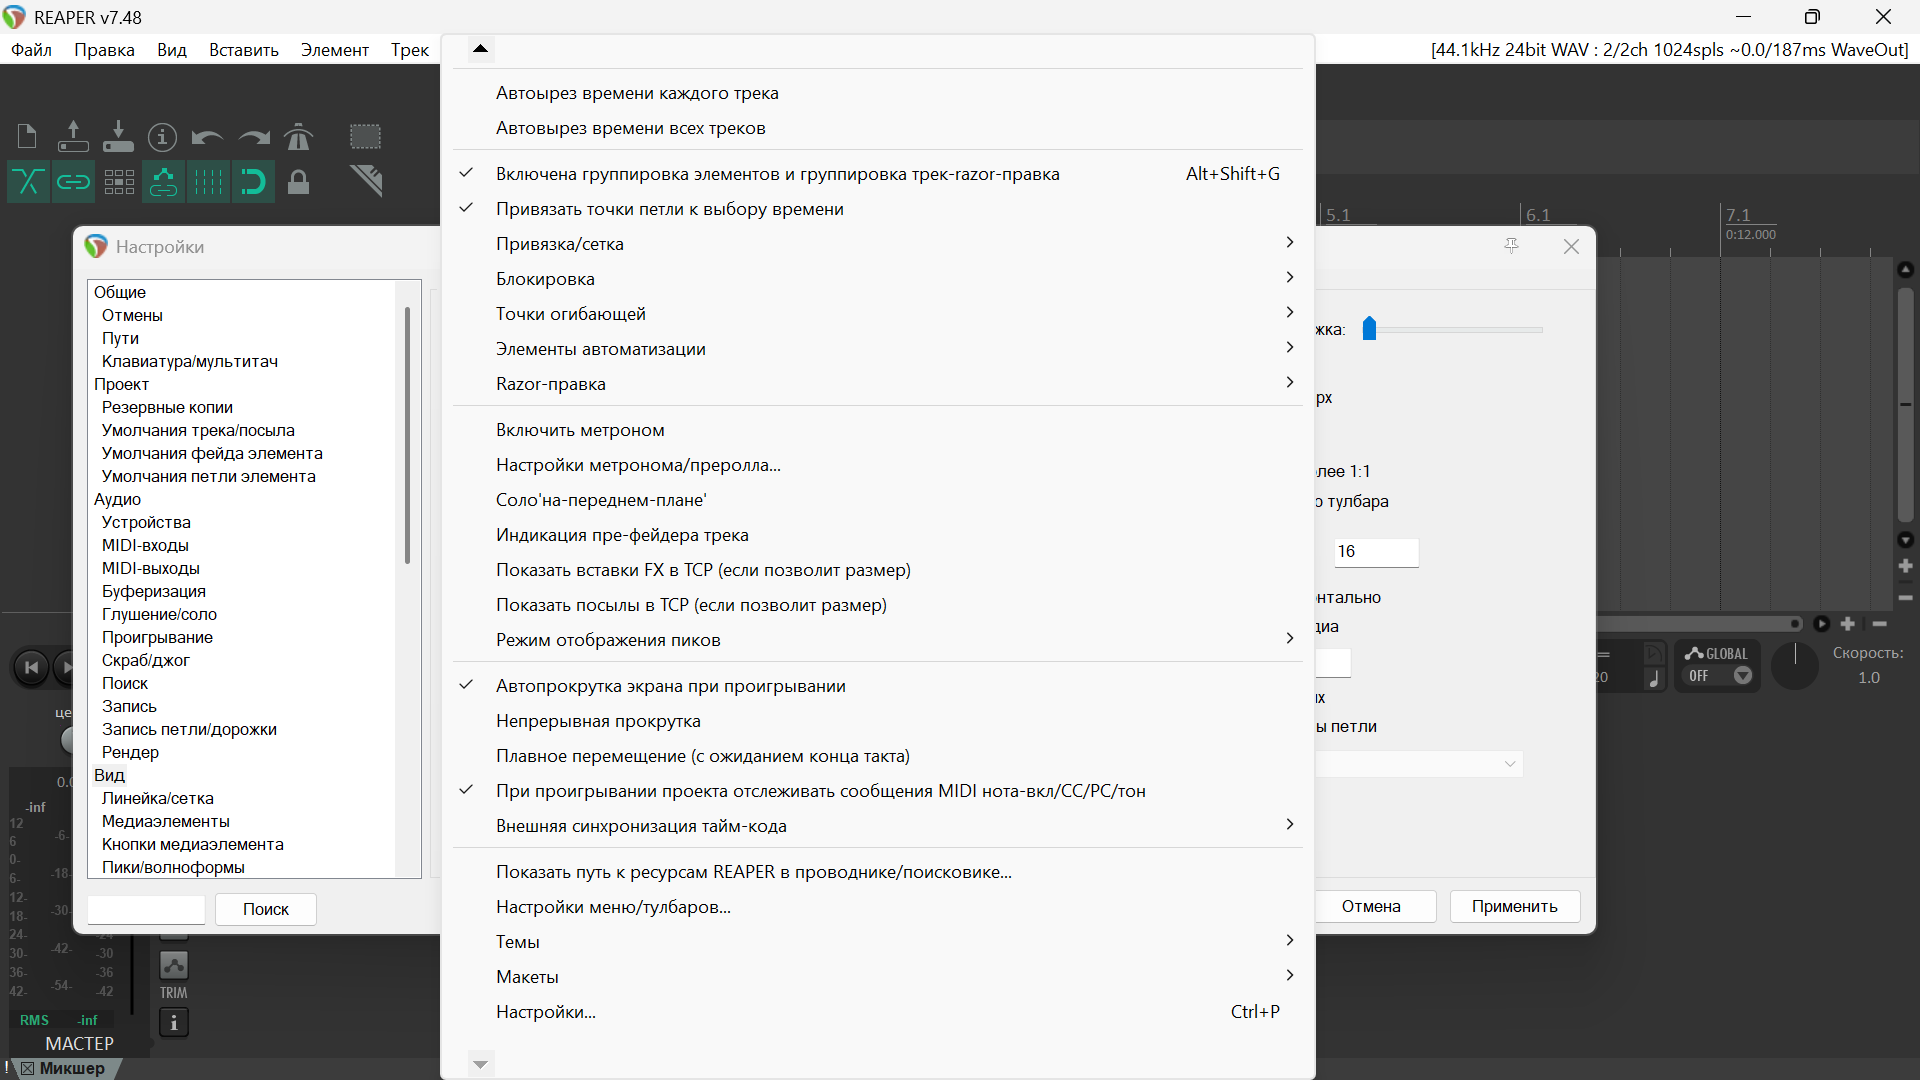Click the Save Project download-arrow icon

[x=118, y=136]
